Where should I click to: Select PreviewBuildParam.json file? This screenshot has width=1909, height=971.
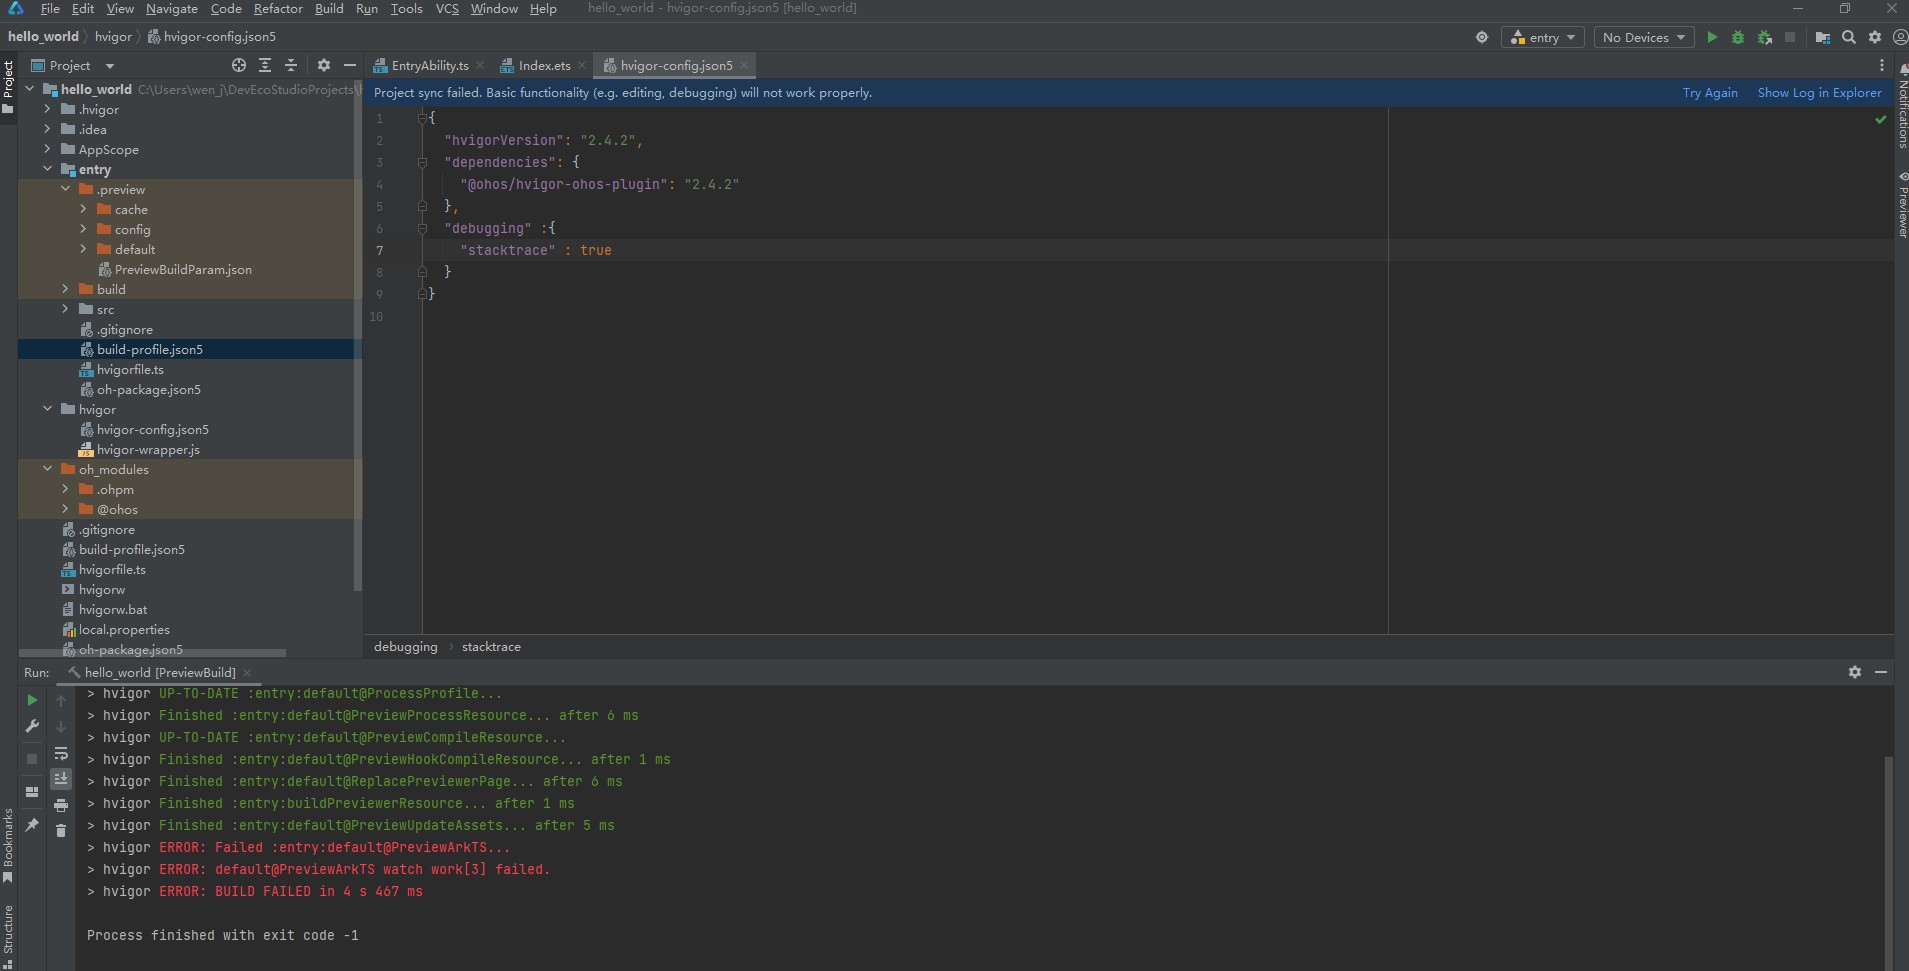point(183,269)
